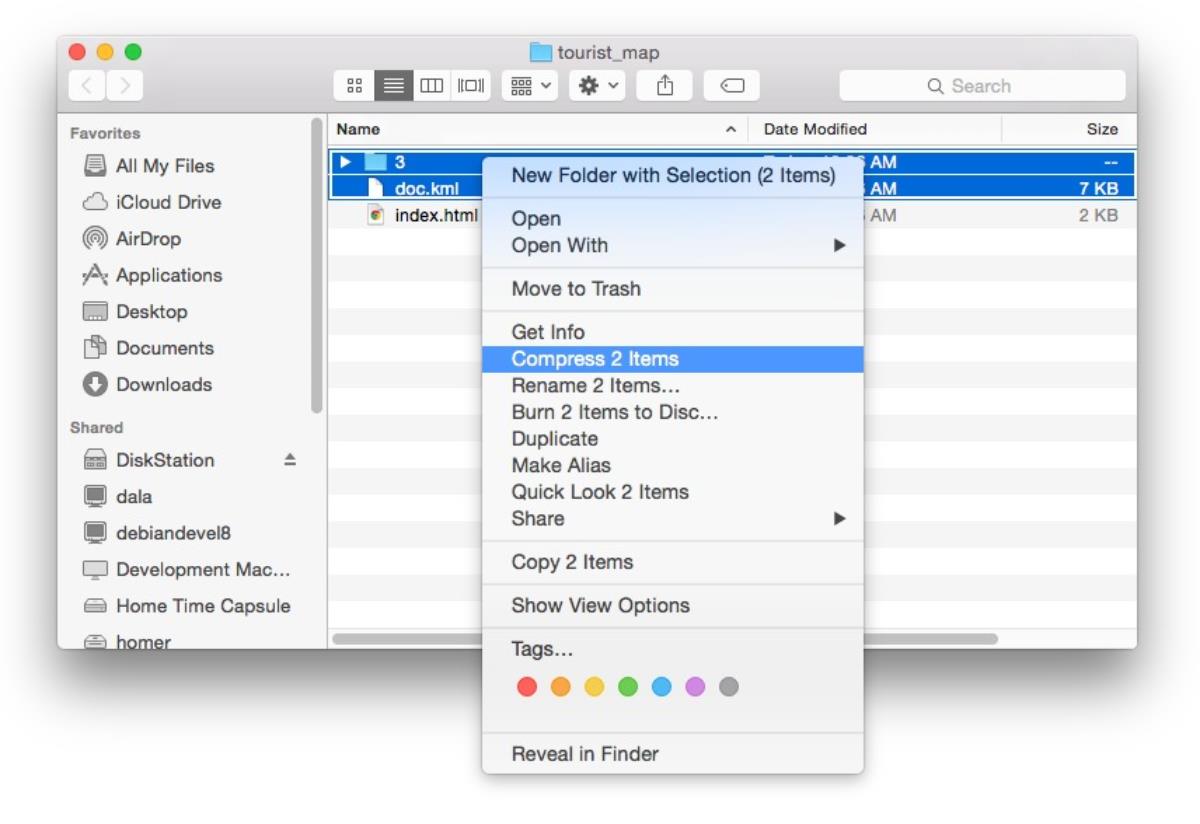The height and width of the screenshot is (824, 1200).
Task: Open the Action gear dropdown menu
Action: click(598, 86)
